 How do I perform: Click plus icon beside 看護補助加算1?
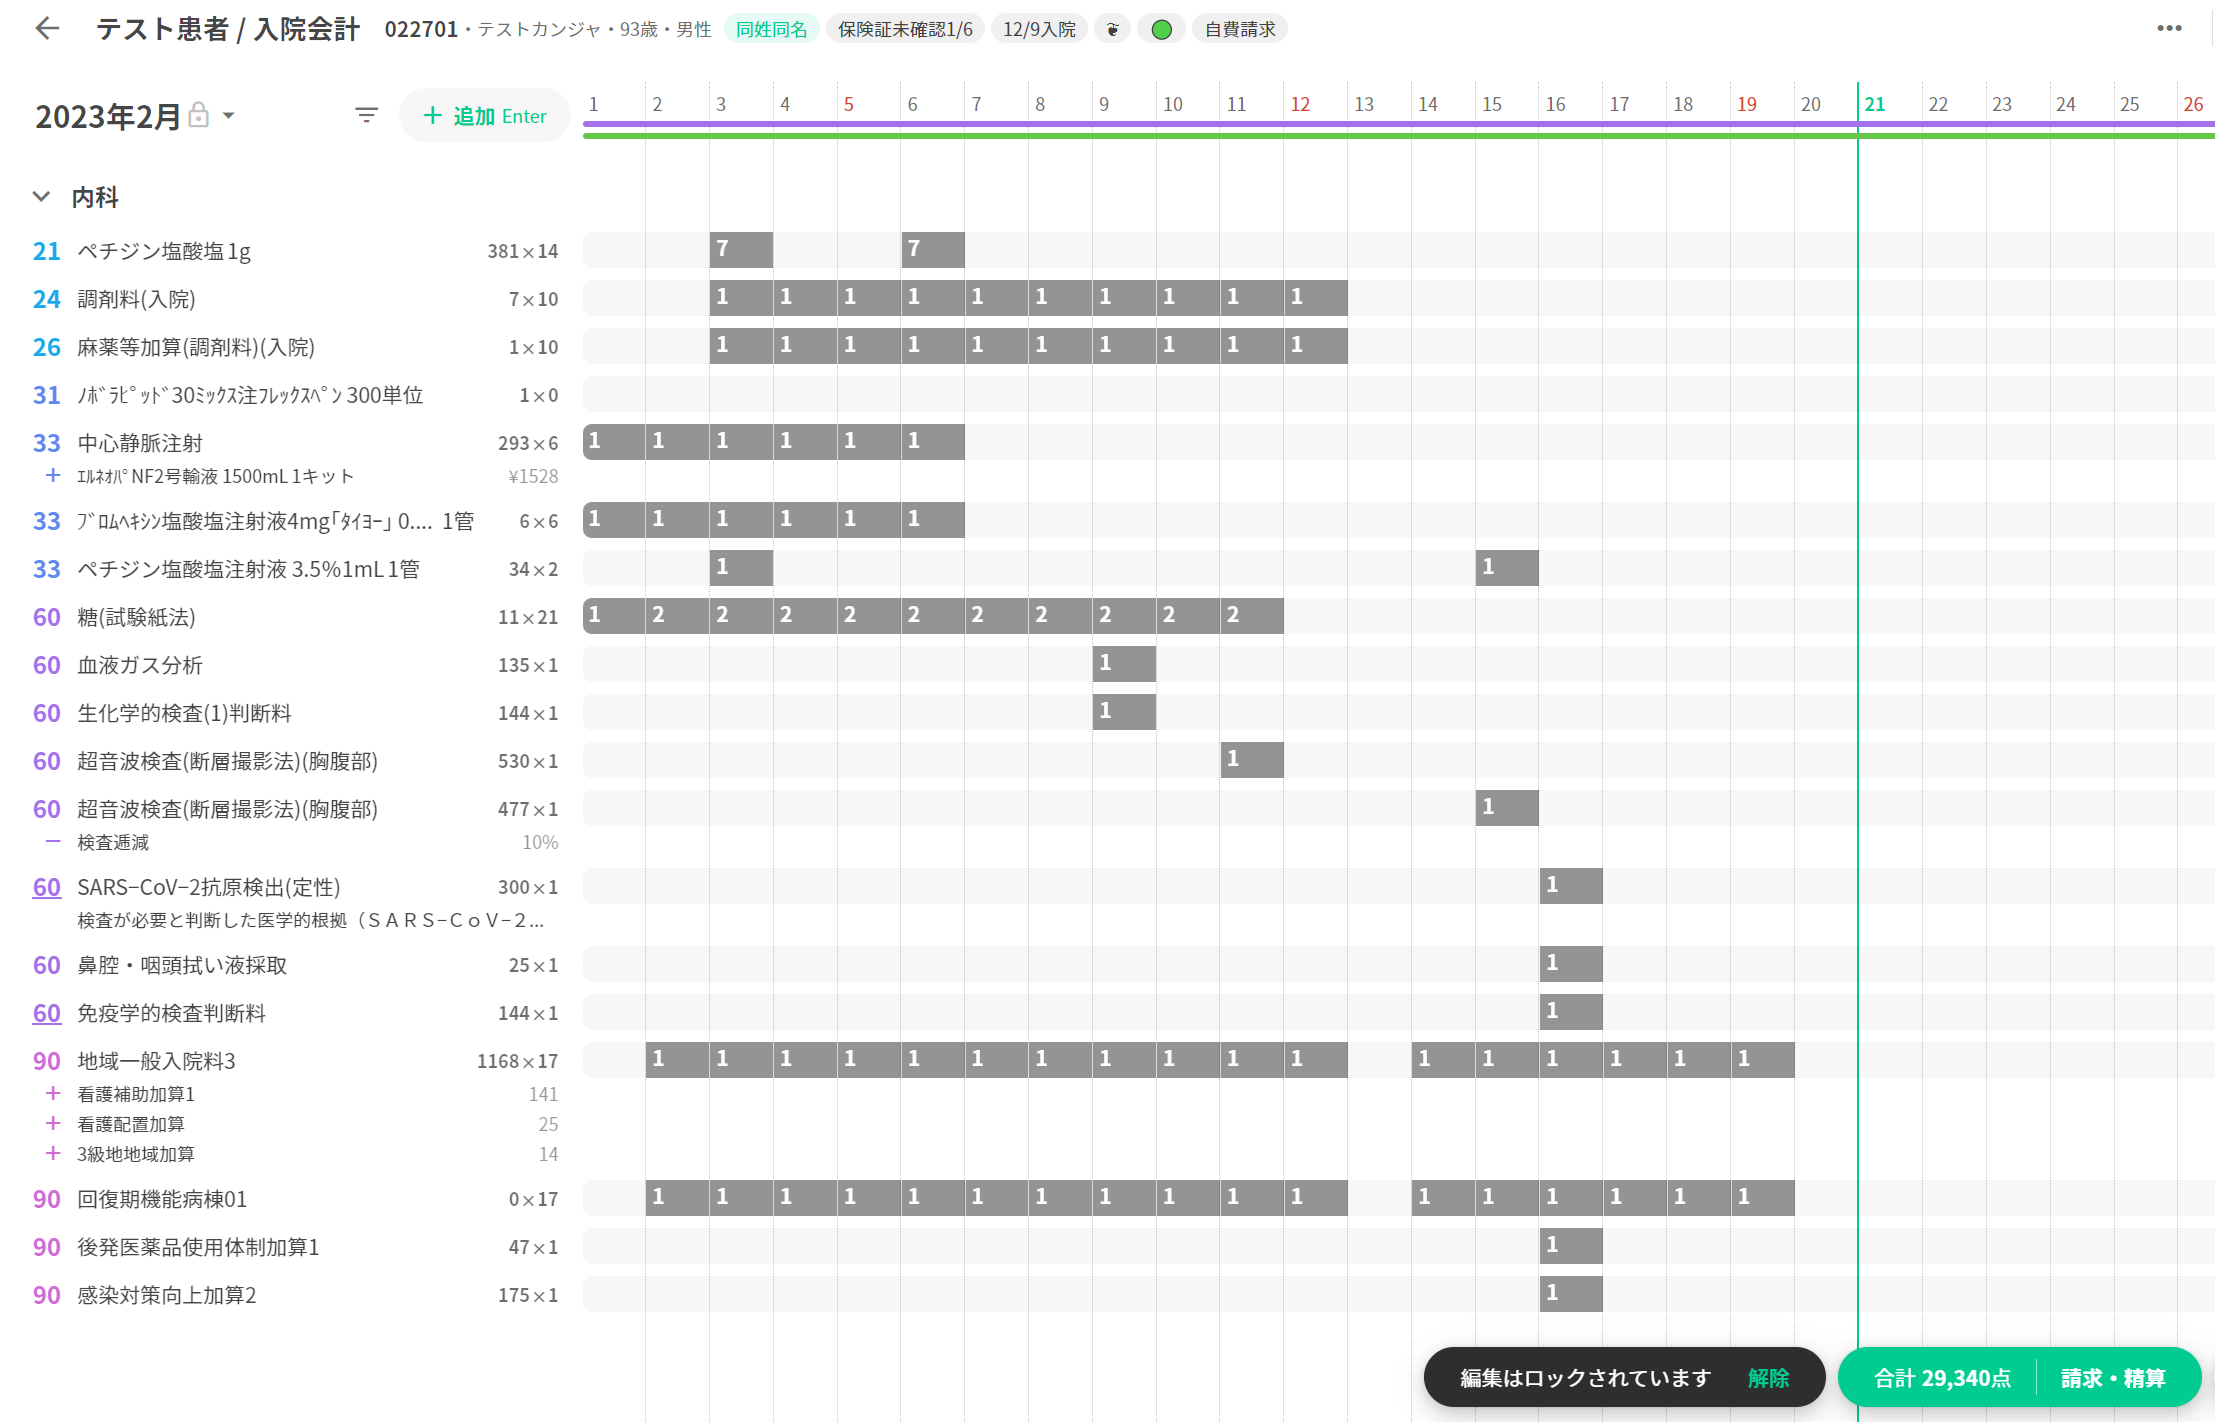53,1094
